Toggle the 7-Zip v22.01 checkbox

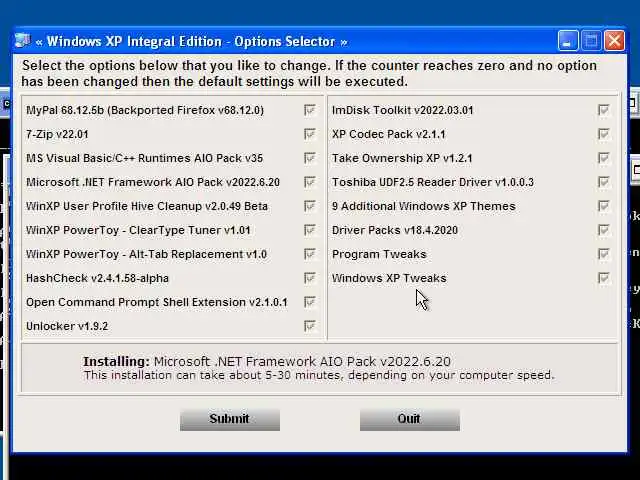pyautogui.click(x=310, y=134)
